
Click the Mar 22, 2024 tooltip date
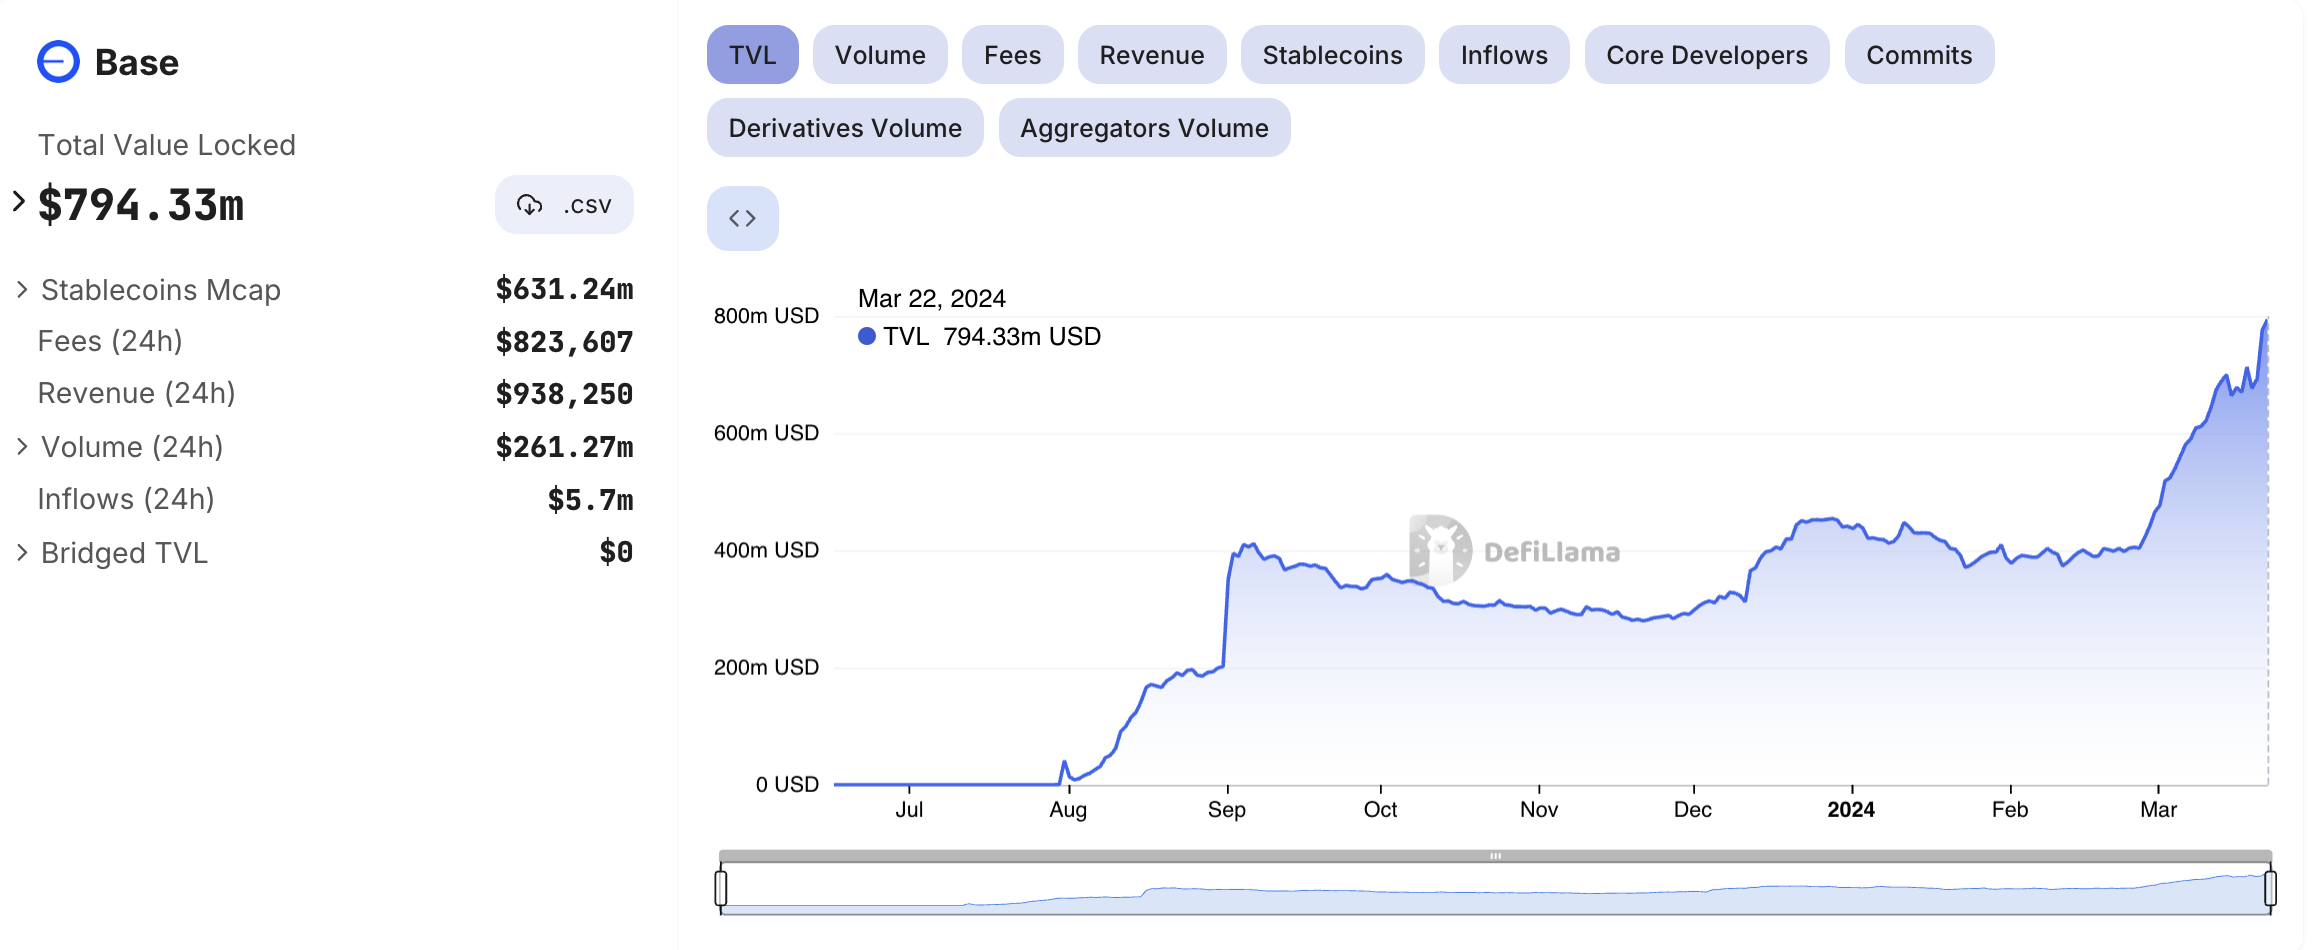[932, 299]
